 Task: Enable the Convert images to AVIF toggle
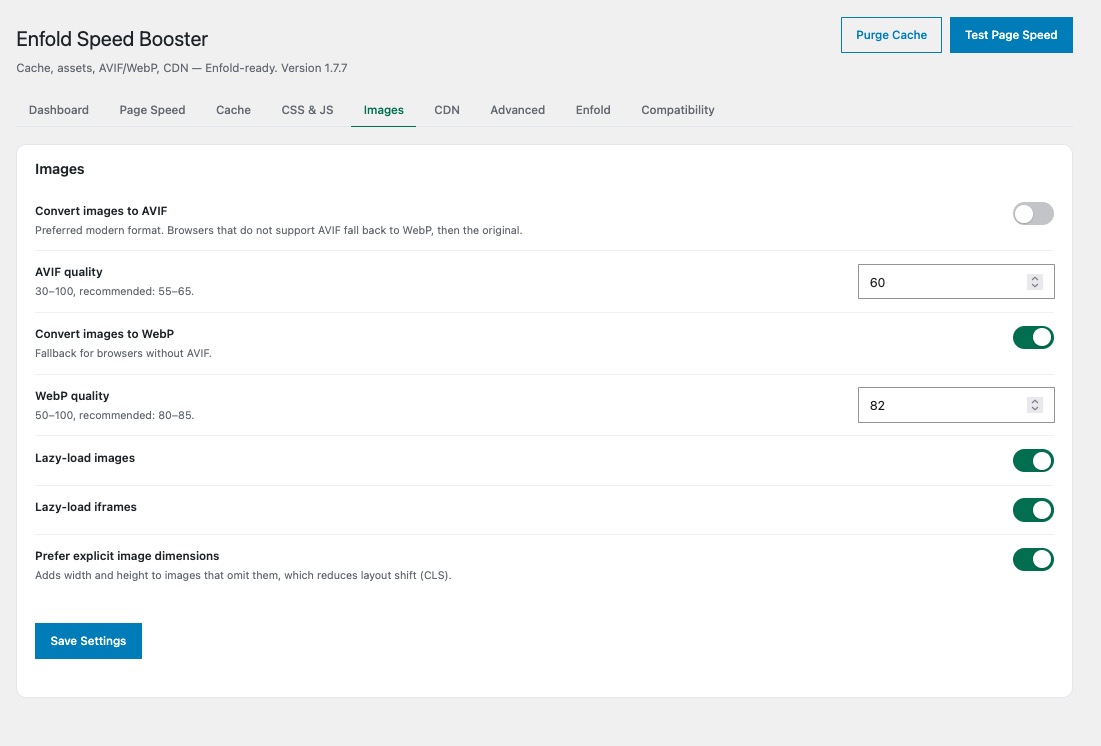(1033, 214)
